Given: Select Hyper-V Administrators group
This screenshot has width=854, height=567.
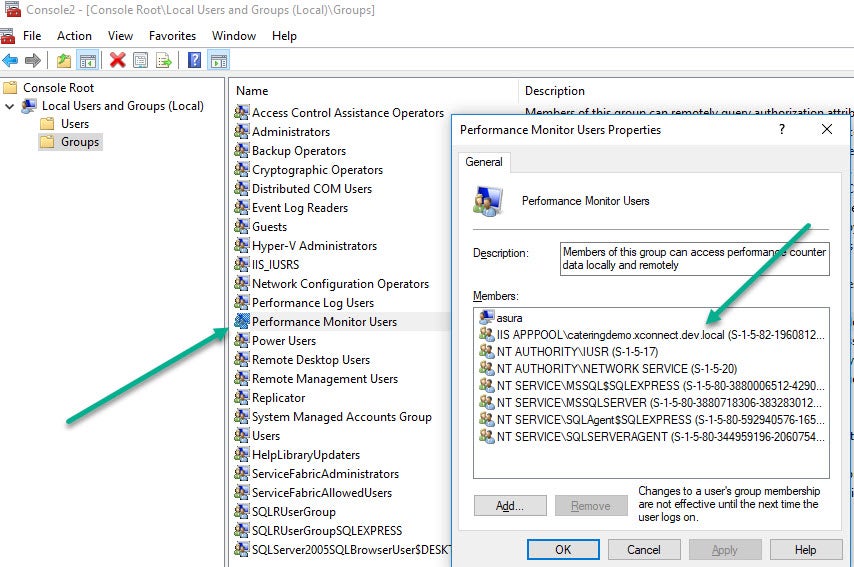Looking at the screenshot, I should pos(314,246).
